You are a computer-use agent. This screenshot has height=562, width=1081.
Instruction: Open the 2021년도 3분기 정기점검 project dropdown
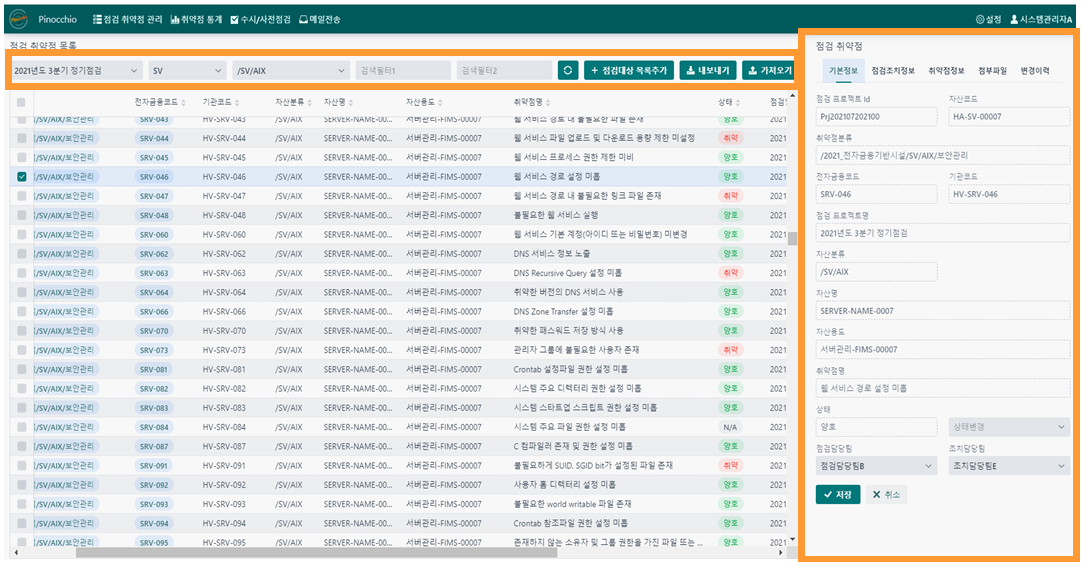pos(76,70)
